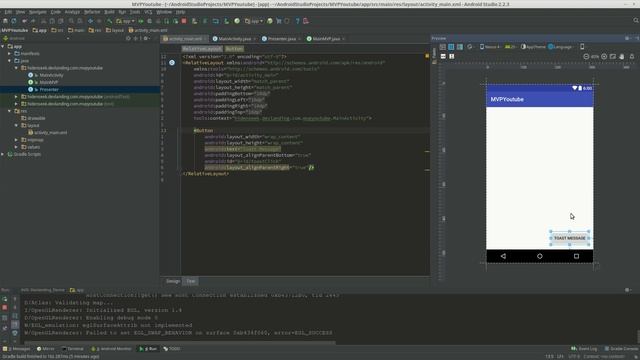Click the Scroll from source target icon
Image resolution: width=640 pixels, height=360 pixels.
[x=128, y=38]
